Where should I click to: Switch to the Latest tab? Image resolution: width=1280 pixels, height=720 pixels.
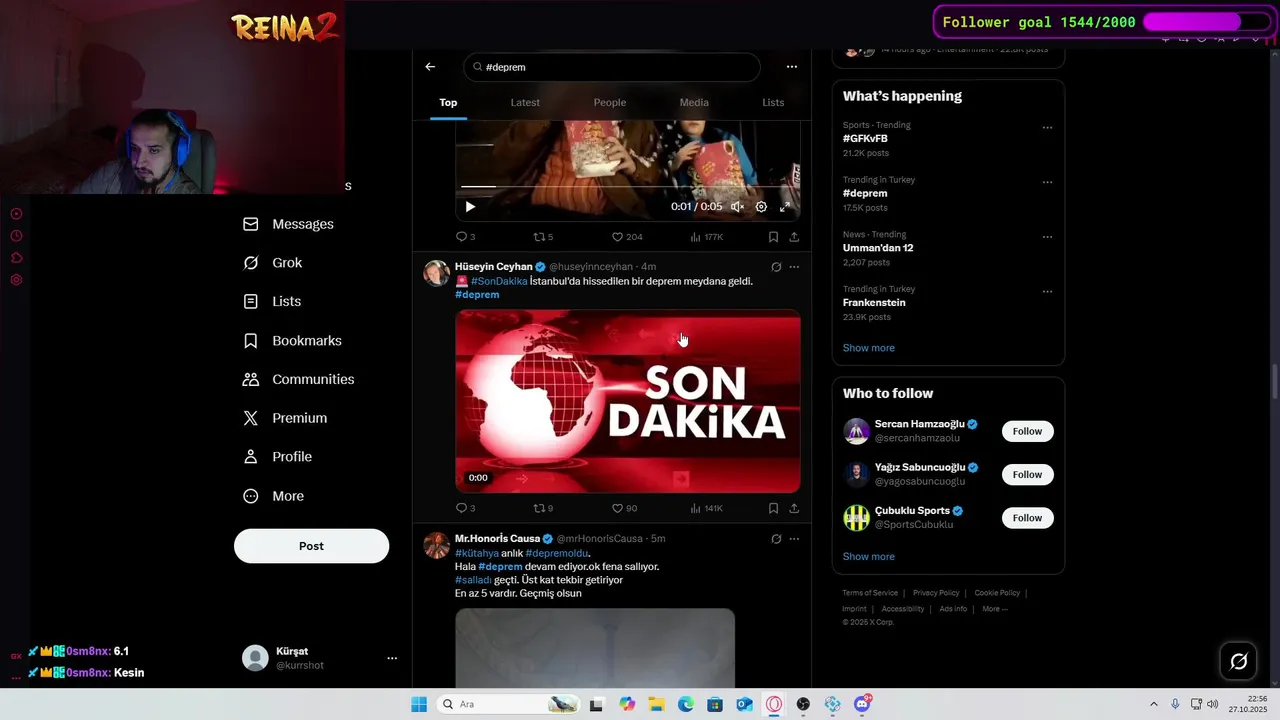pyautogui.click(x=525, y=102)
